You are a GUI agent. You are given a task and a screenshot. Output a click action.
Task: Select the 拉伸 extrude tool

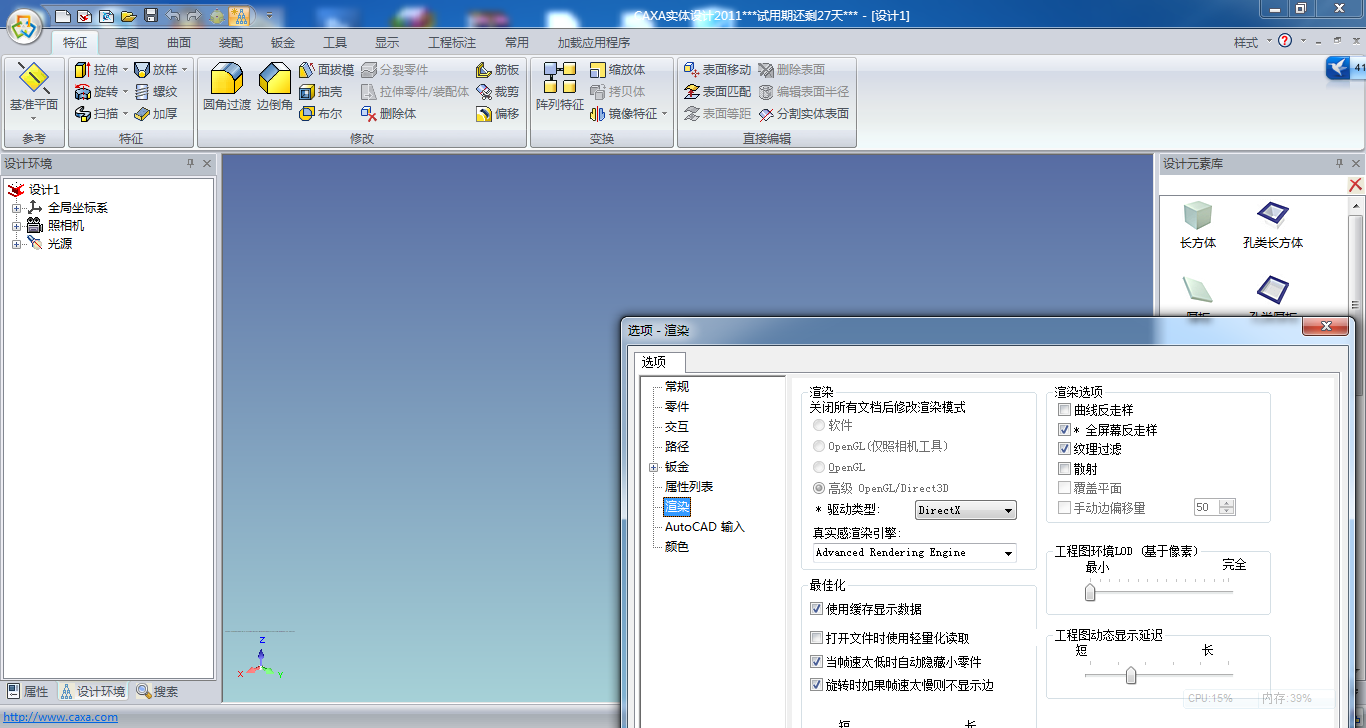pyautogui.click(x=96, y=70)
